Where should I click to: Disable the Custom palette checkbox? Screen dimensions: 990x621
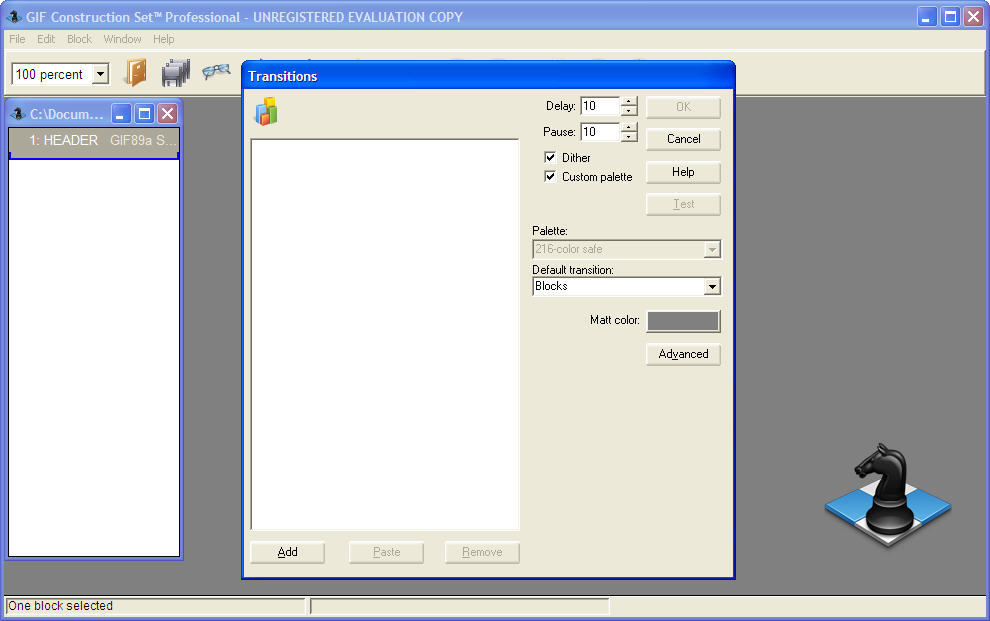[x=549, y=176]
